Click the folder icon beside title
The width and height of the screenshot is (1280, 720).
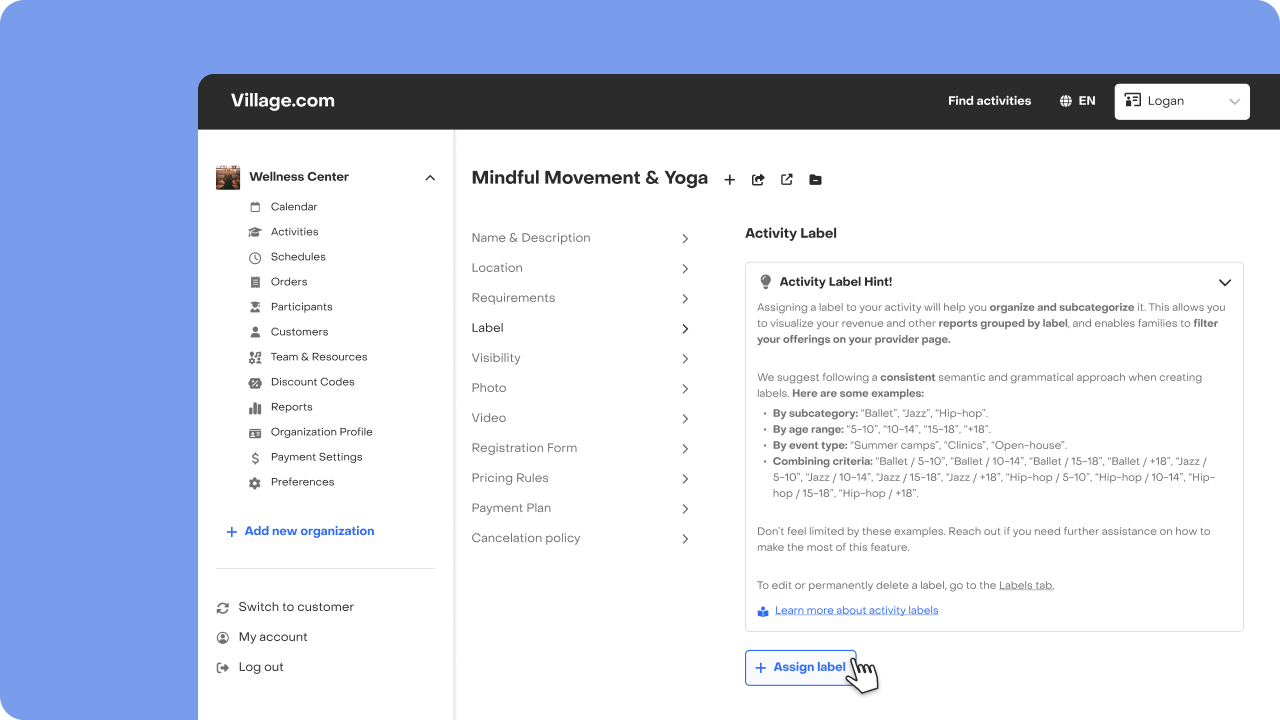815,180
